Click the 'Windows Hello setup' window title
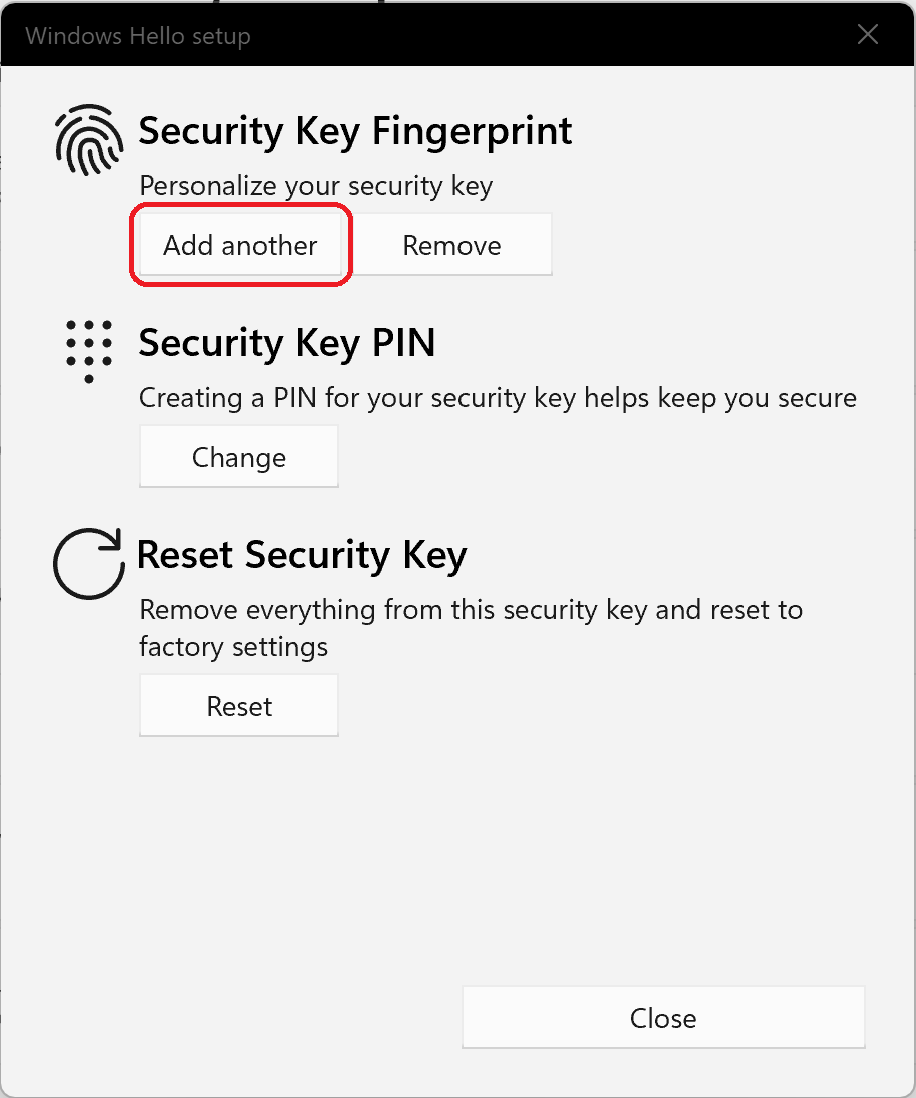916x1098 pixels. [x=138, y=36]
